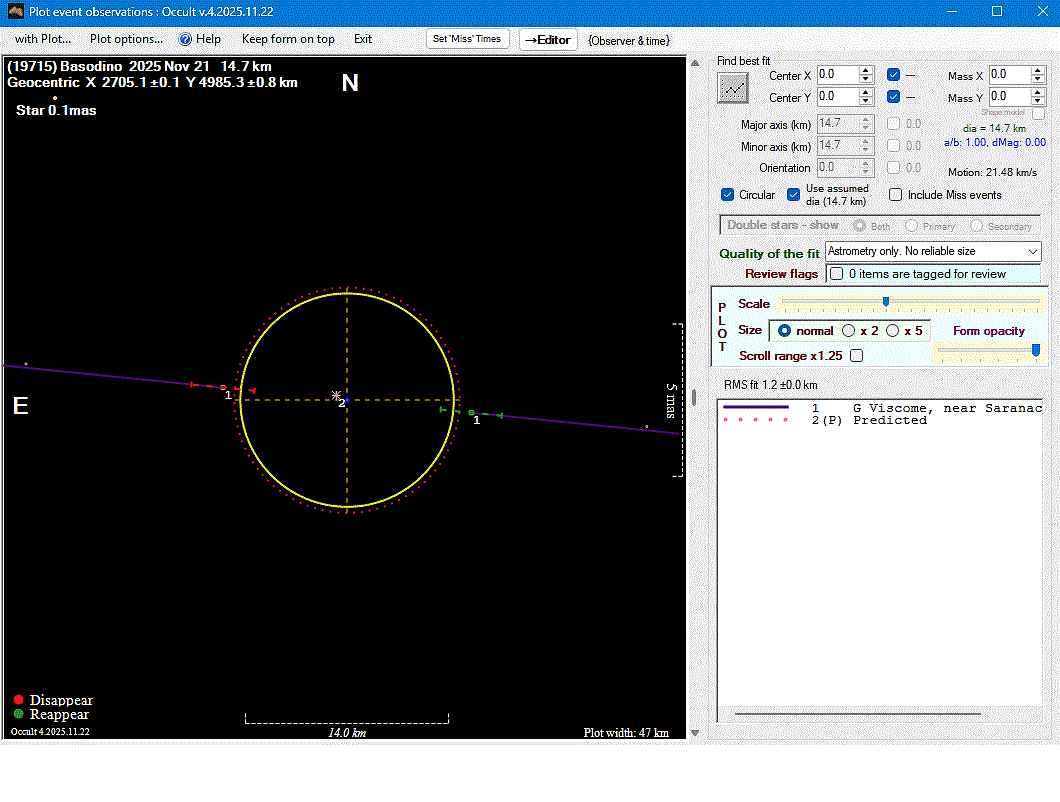The width and height of the screenshot is (1060, 802).
Task: Click the Center X input field
Action: (x=837, y=75)
